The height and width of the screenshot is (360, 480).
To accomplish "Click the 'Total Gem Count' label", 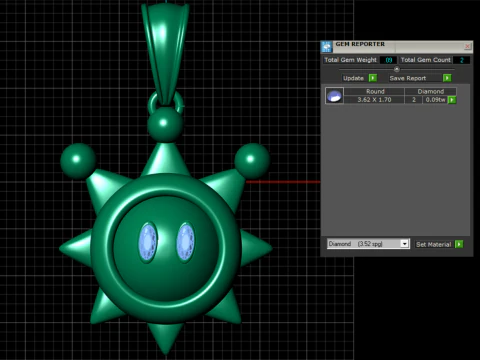I will (x=425, y=60).
